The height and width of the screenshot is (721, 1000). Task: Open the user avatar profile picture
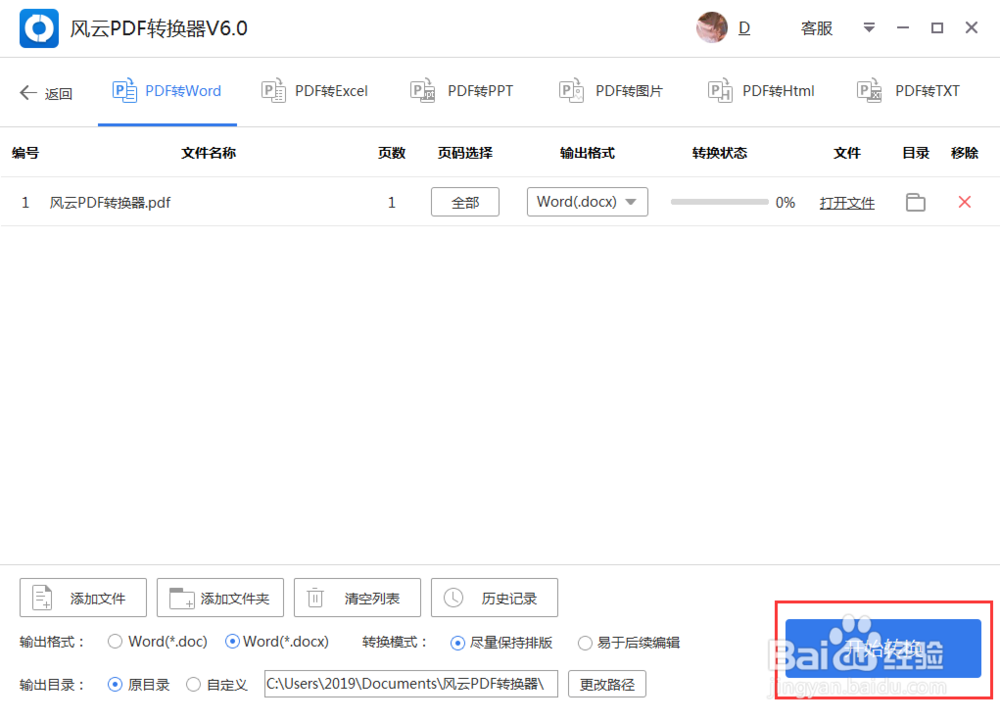tap(711, 28)
